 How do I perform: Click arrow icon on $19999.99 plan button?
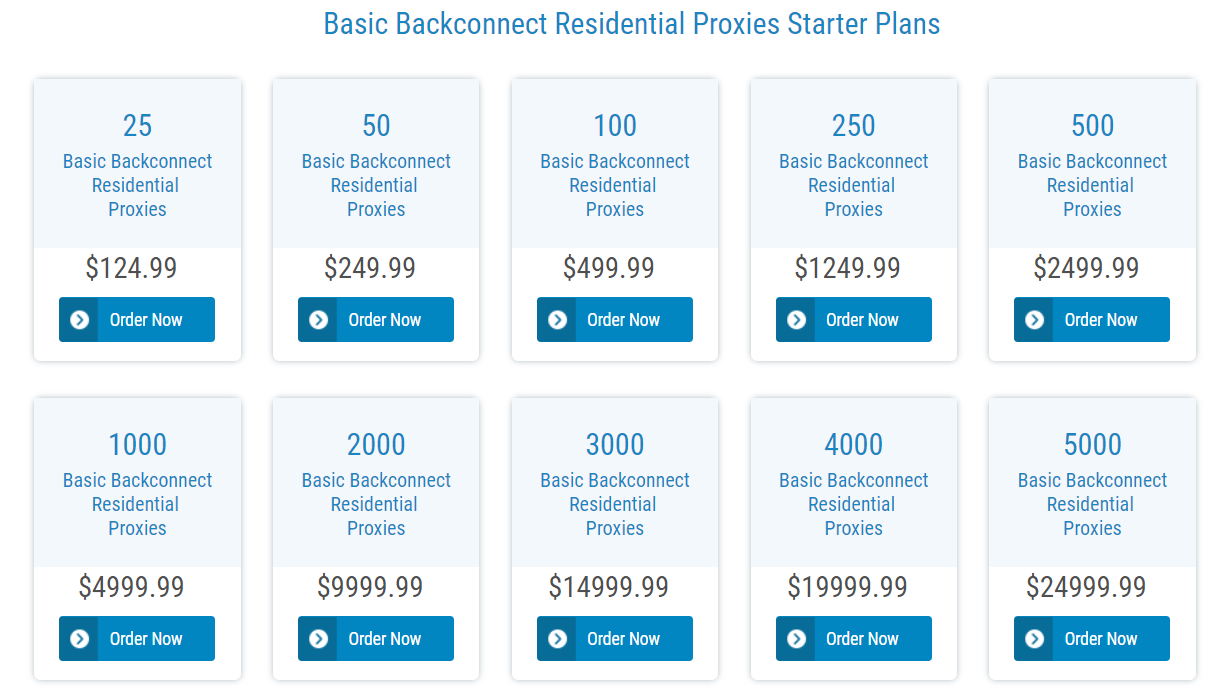click(797, 639)
